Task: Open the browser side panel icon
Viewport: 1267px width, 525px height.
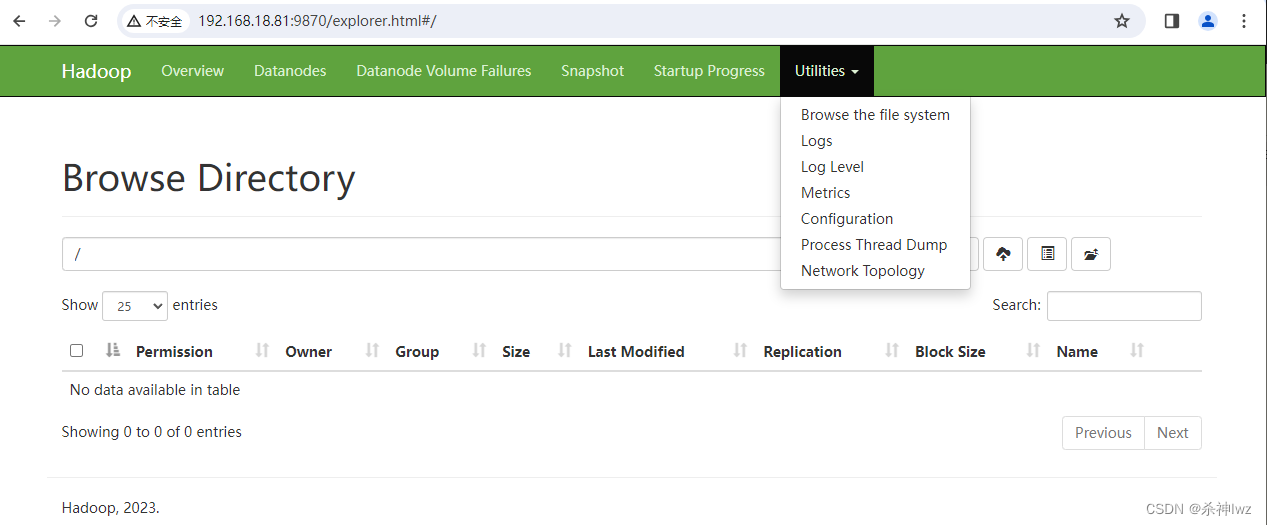Action: pyautogui.click(x=1172, y=21)
